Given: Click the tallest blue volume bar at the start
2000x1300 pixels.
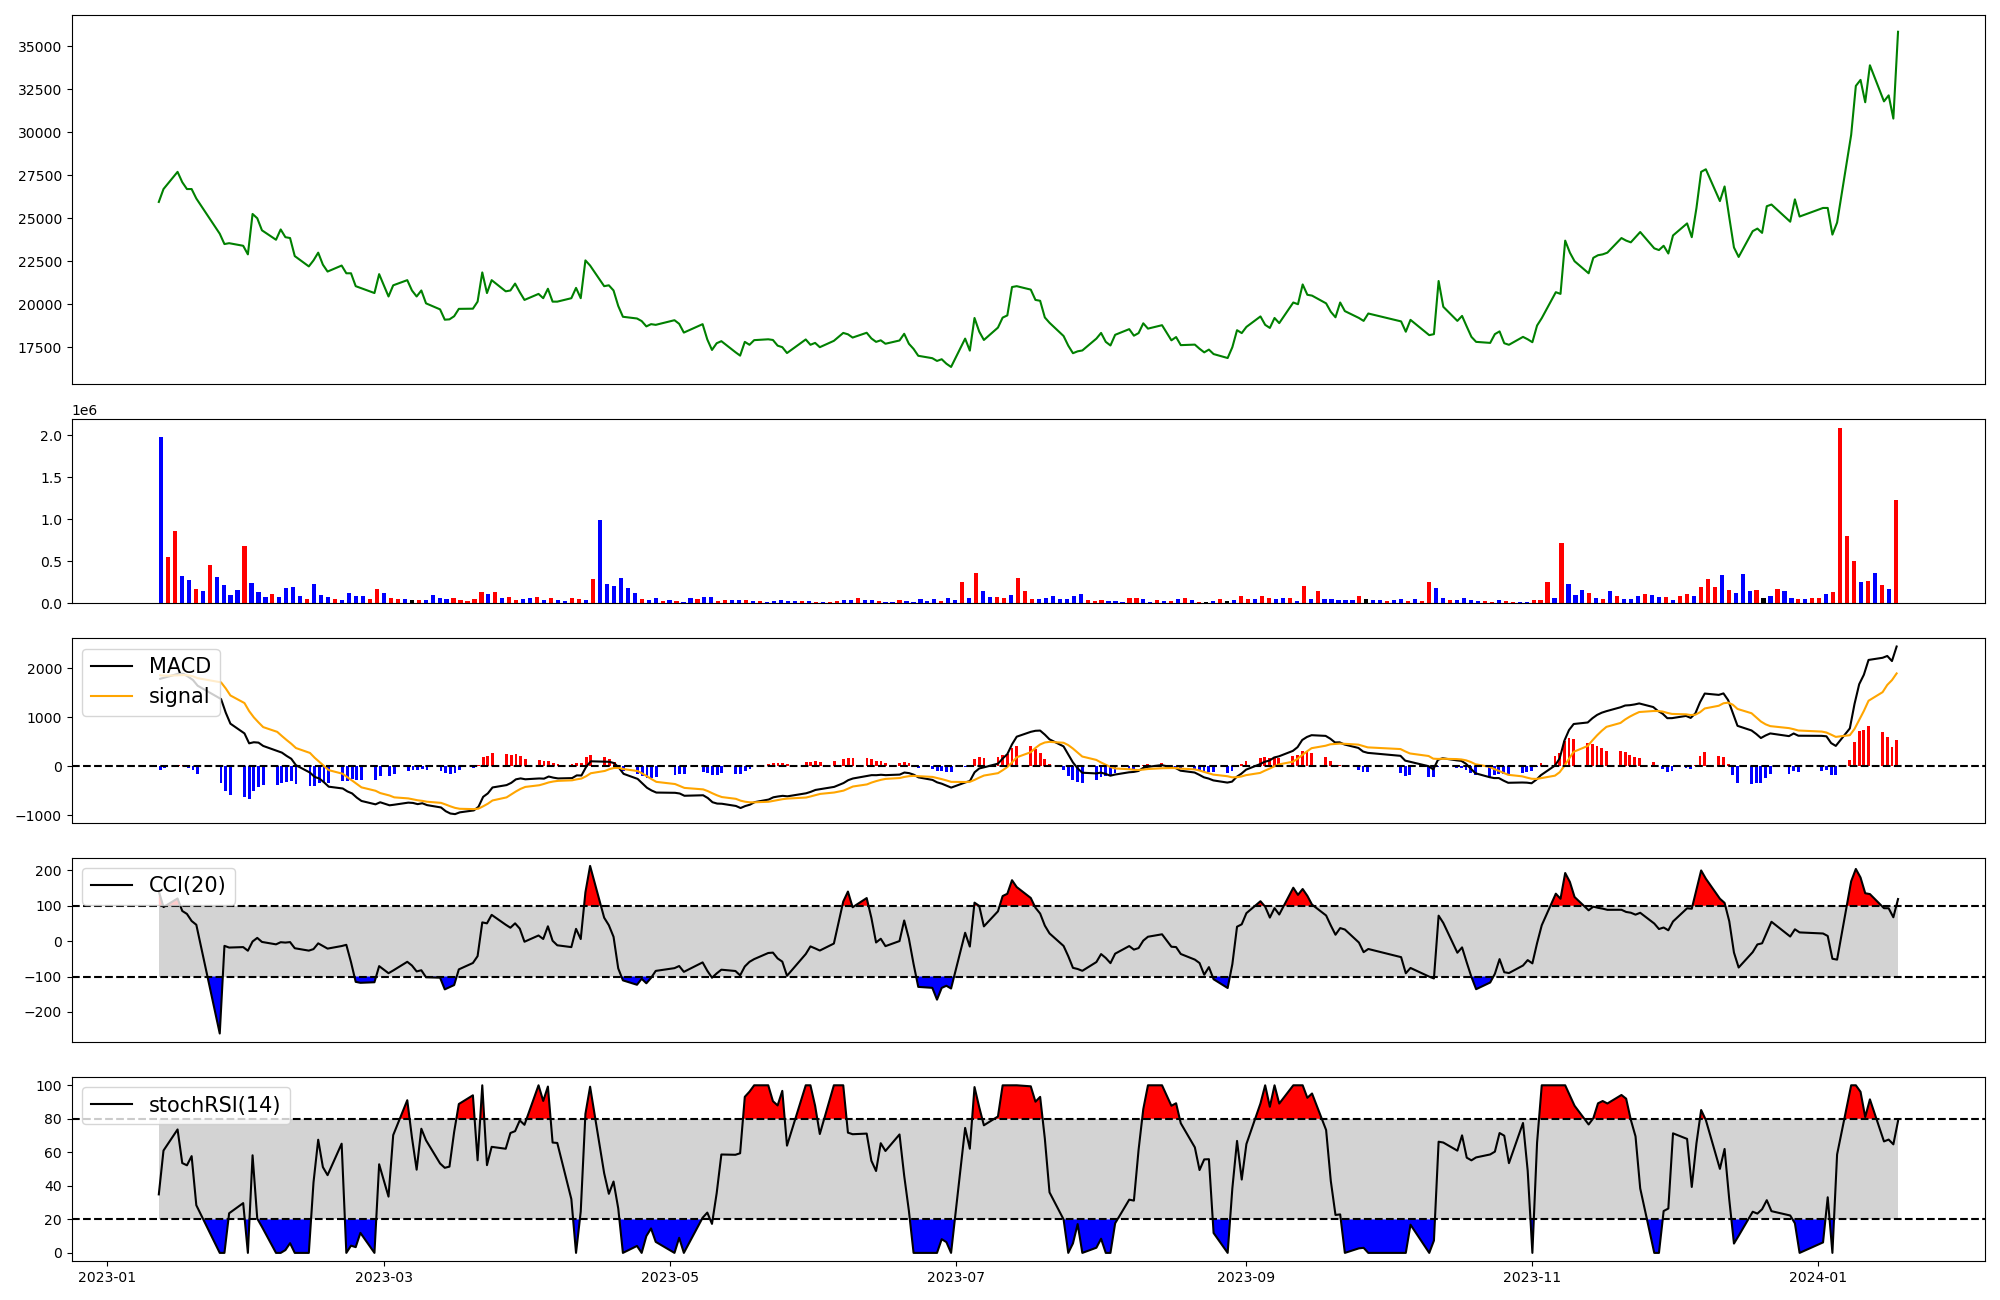Looking at the screenshot, I should click(161, 520).
